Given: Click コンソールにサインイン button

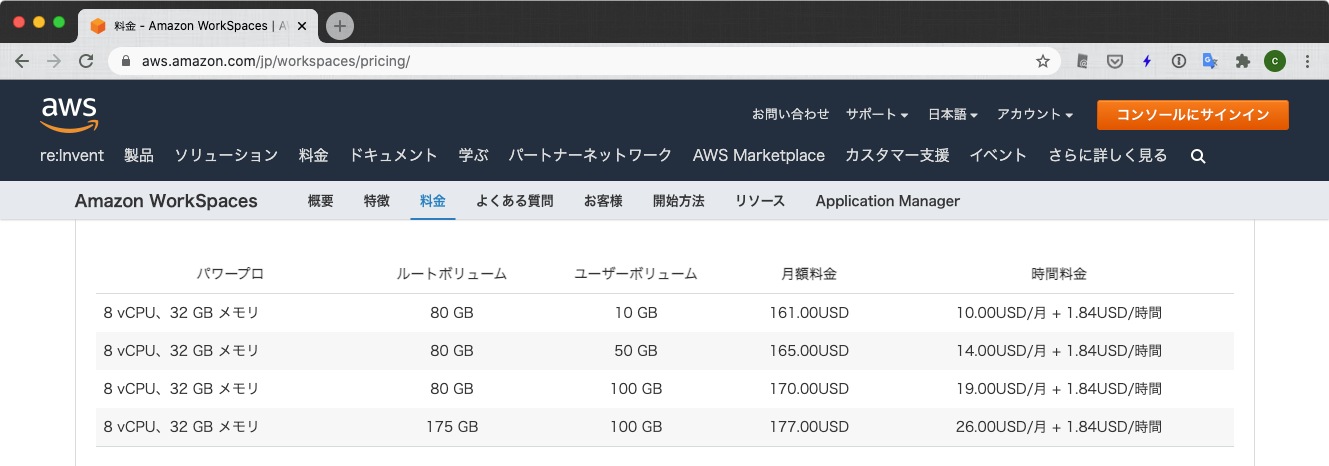Looking at the screenshot, I should pyautogui.click(x=1193, y=115).
